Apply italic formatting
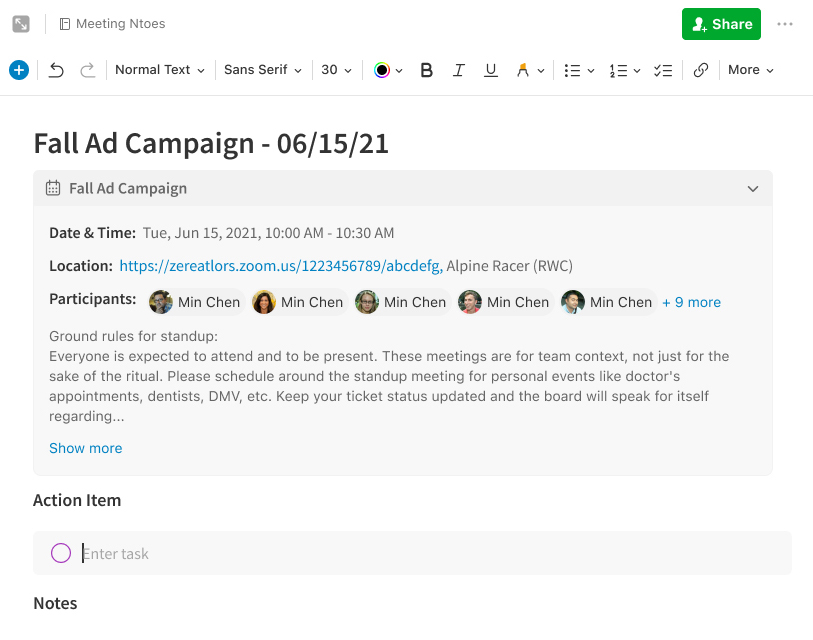 pyautogui.click(x=459, y=70)
